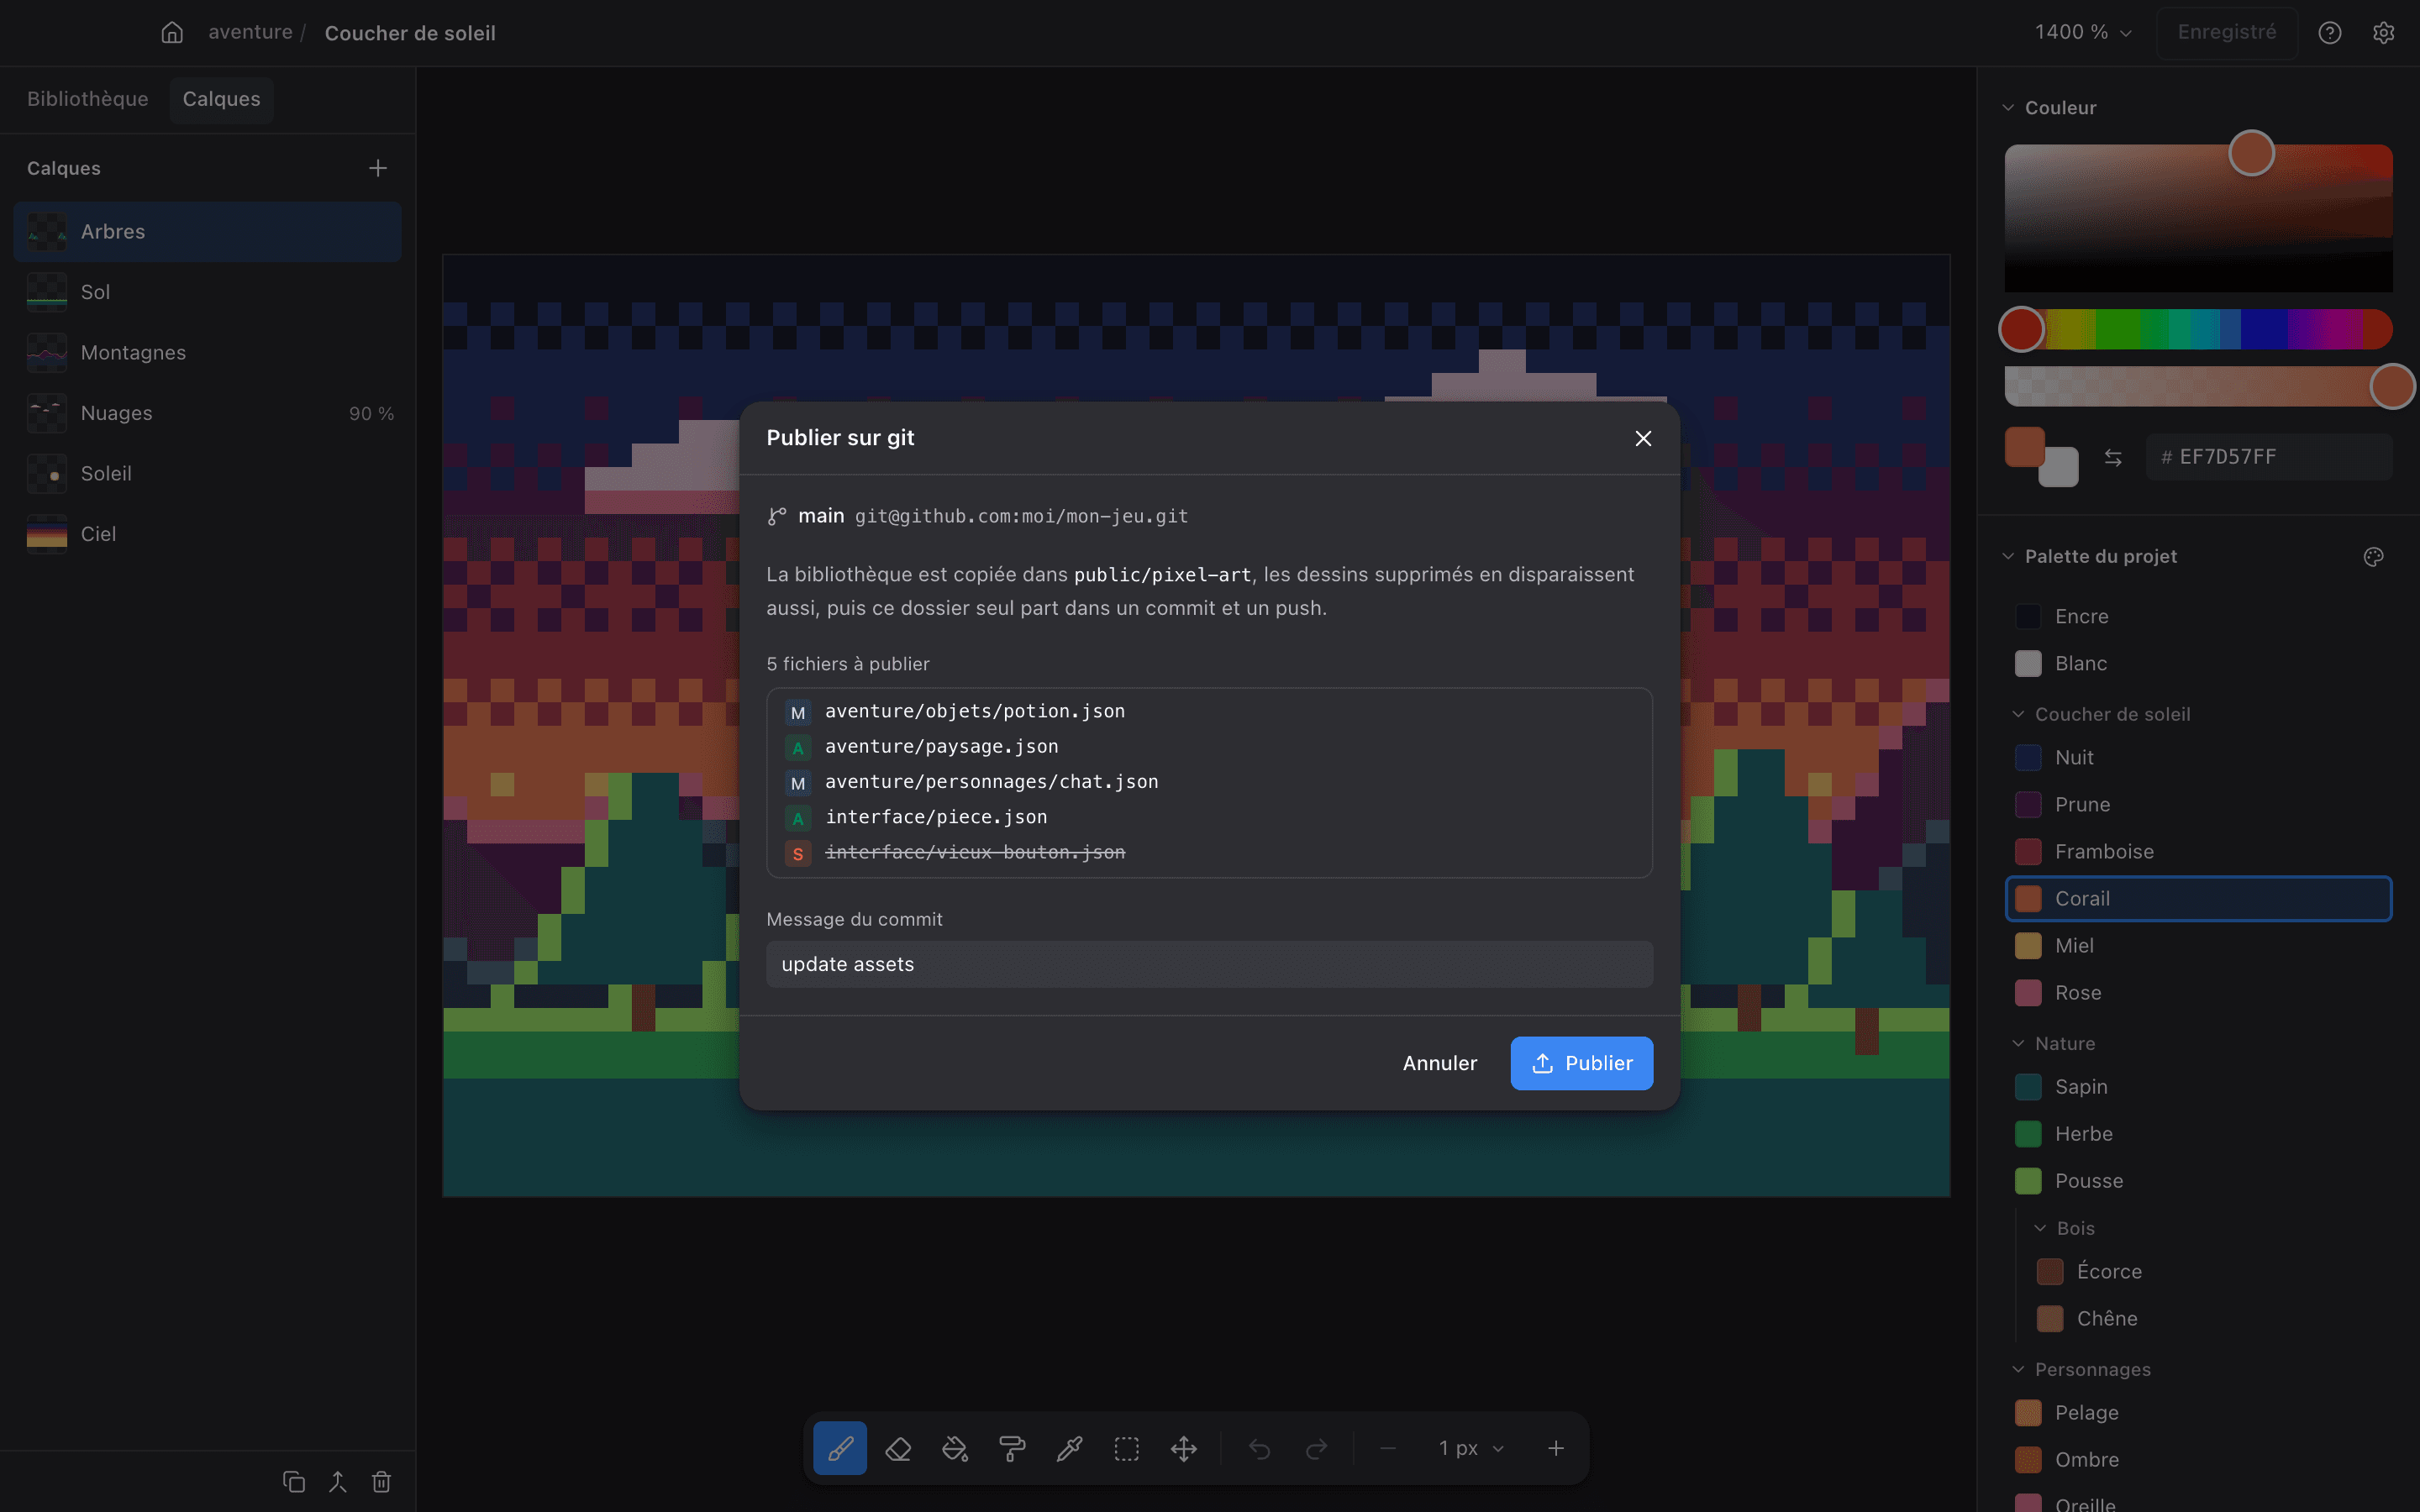Duplicate the selected layer
The image size is (2420, 1512).
pos(294,1481)
